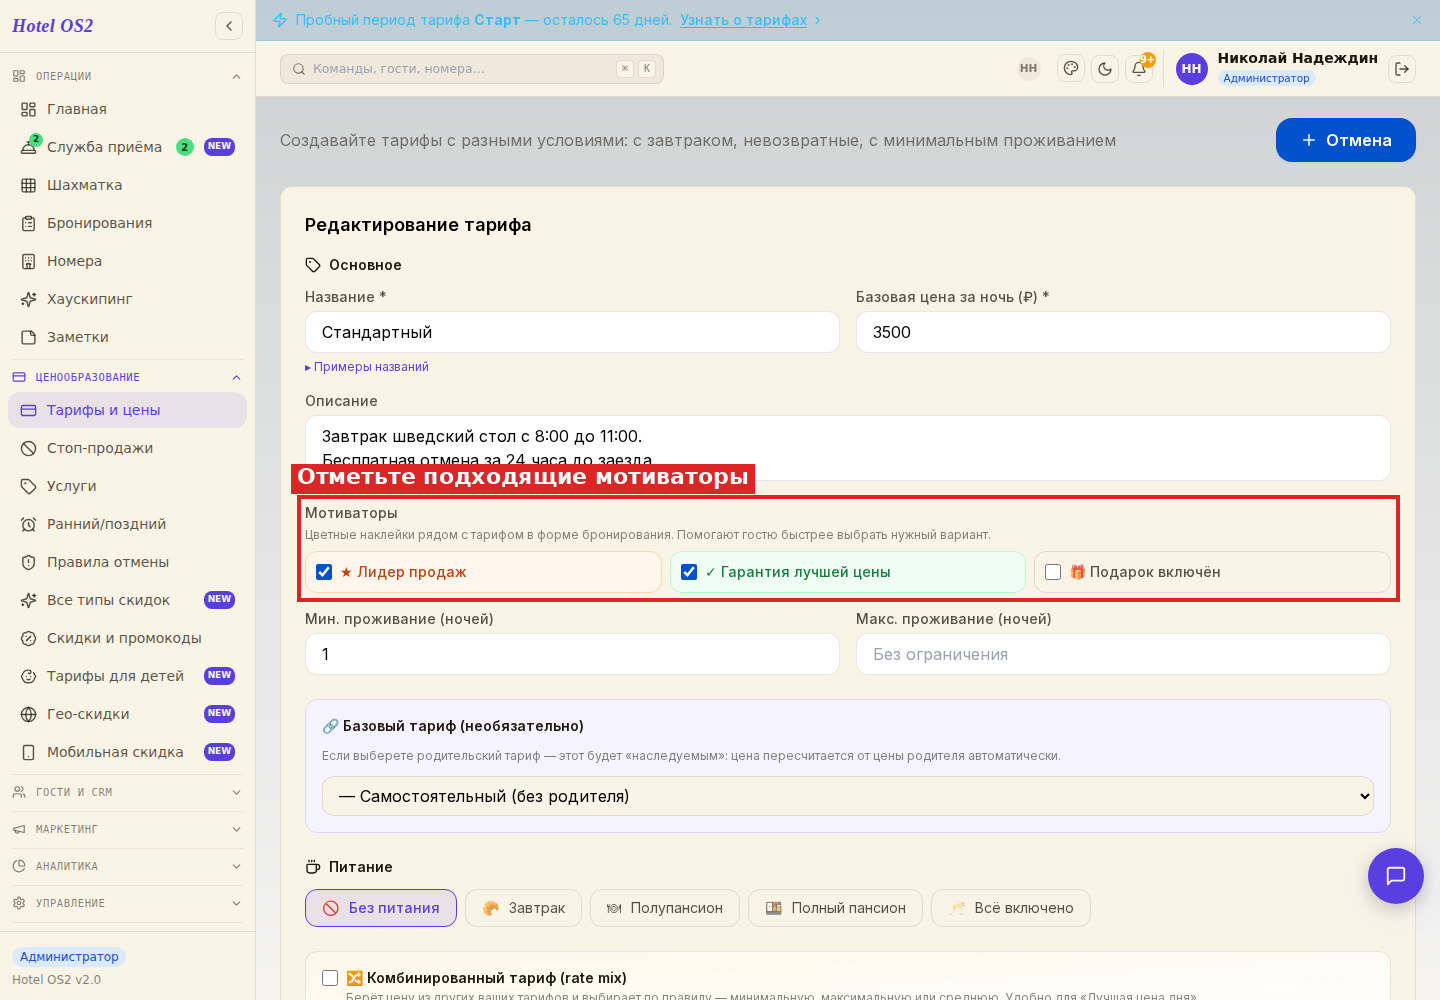Click the Базовая цена за ночь field
The width and height of the screenshot is (1440, 1000).
1123,332
